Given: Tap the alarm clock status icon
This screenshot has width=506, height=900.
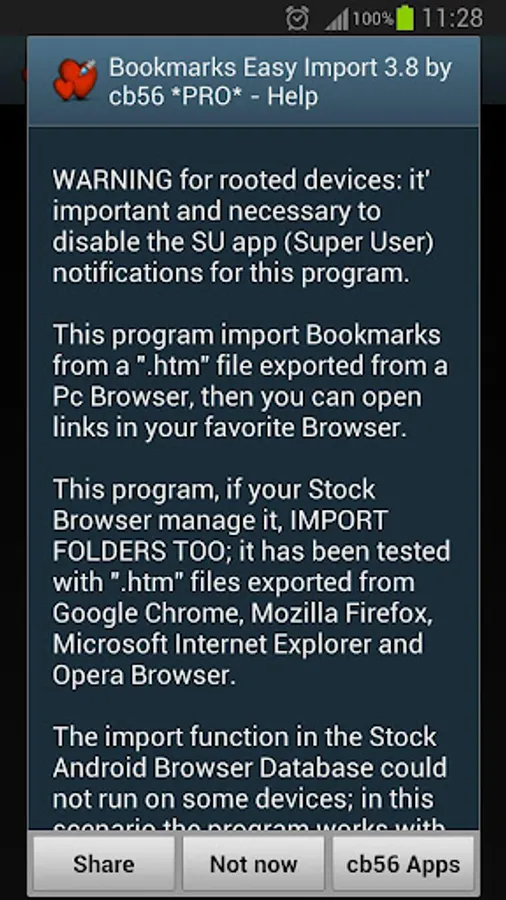Looking at the screenshot, I should point(298,18).
